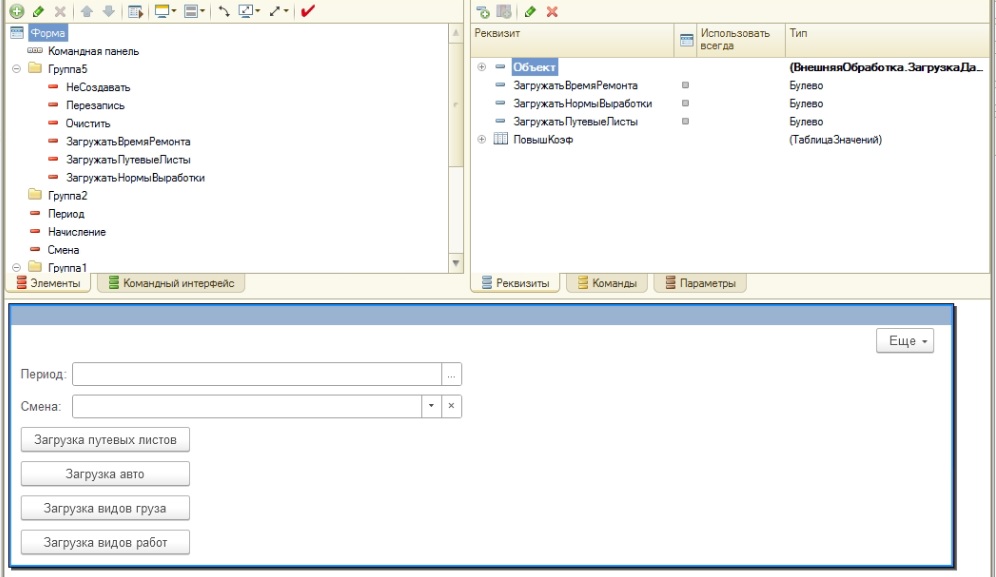This screenshot has width=996, height=577.
Task: Click the red checkmark verify form icon
Action: [x=309, y=11]
